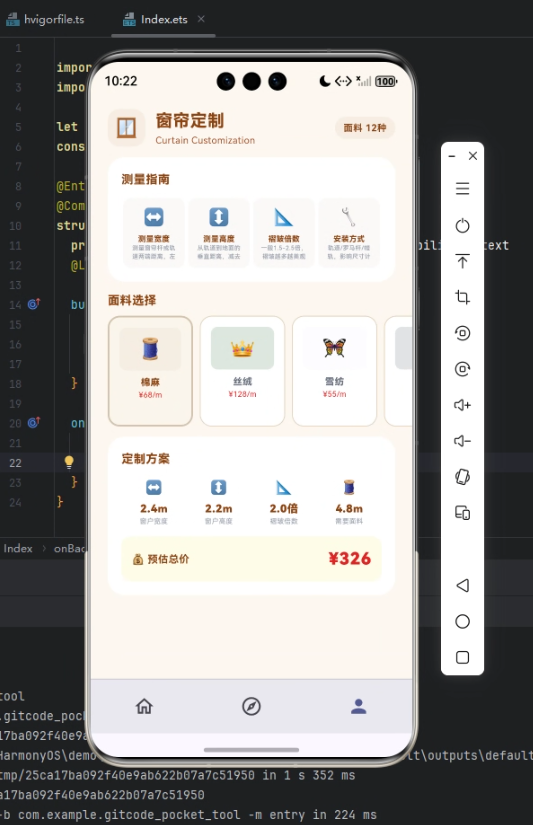The height and width of the screenshot is (825, 533).
Task: Tap the 面料选择 section heading
Action: (132, 300)
